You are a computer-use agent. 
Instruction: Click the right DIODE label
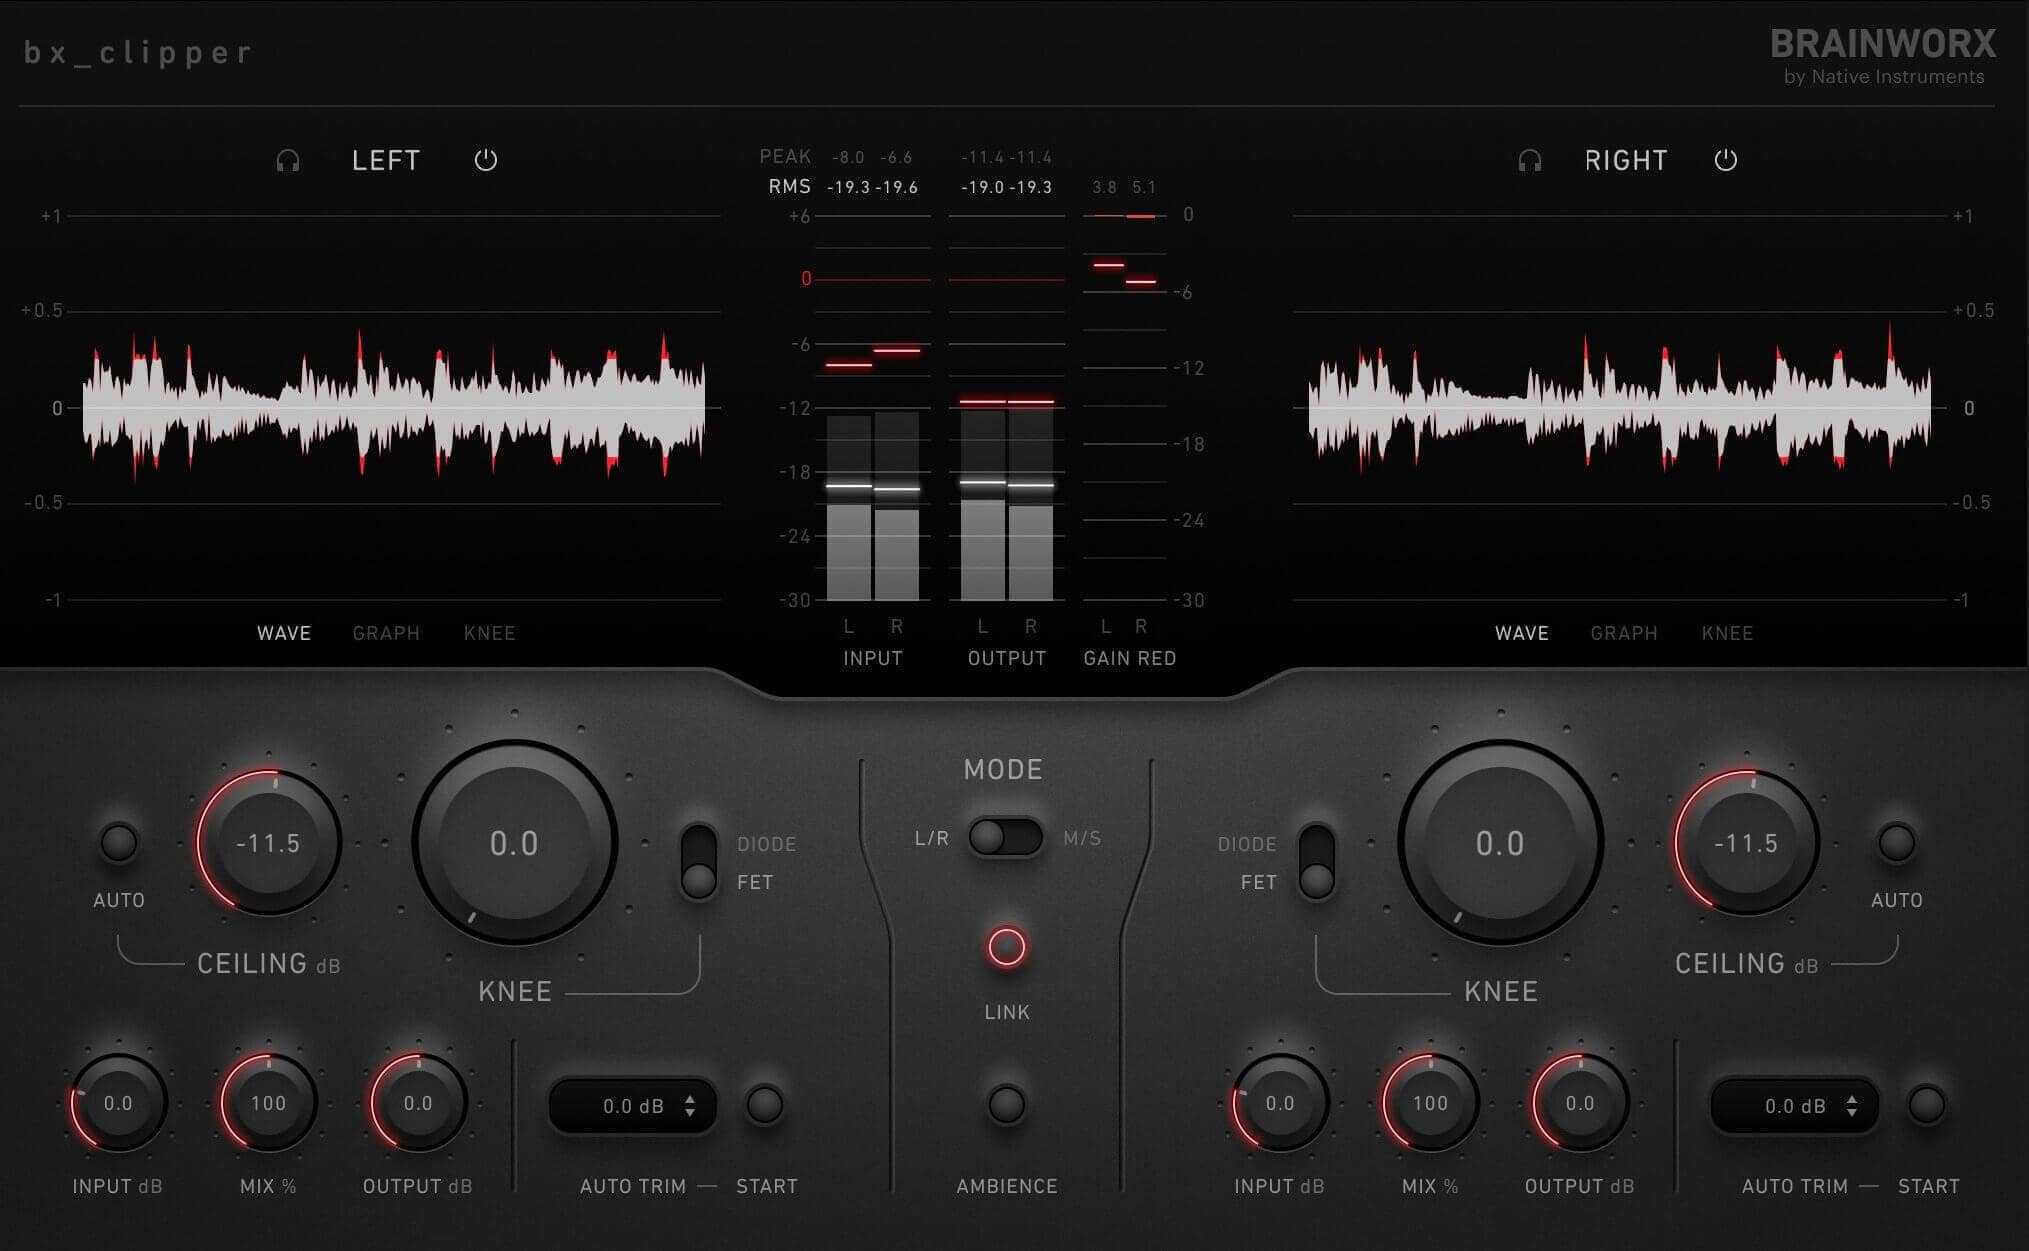[1247, 844]
